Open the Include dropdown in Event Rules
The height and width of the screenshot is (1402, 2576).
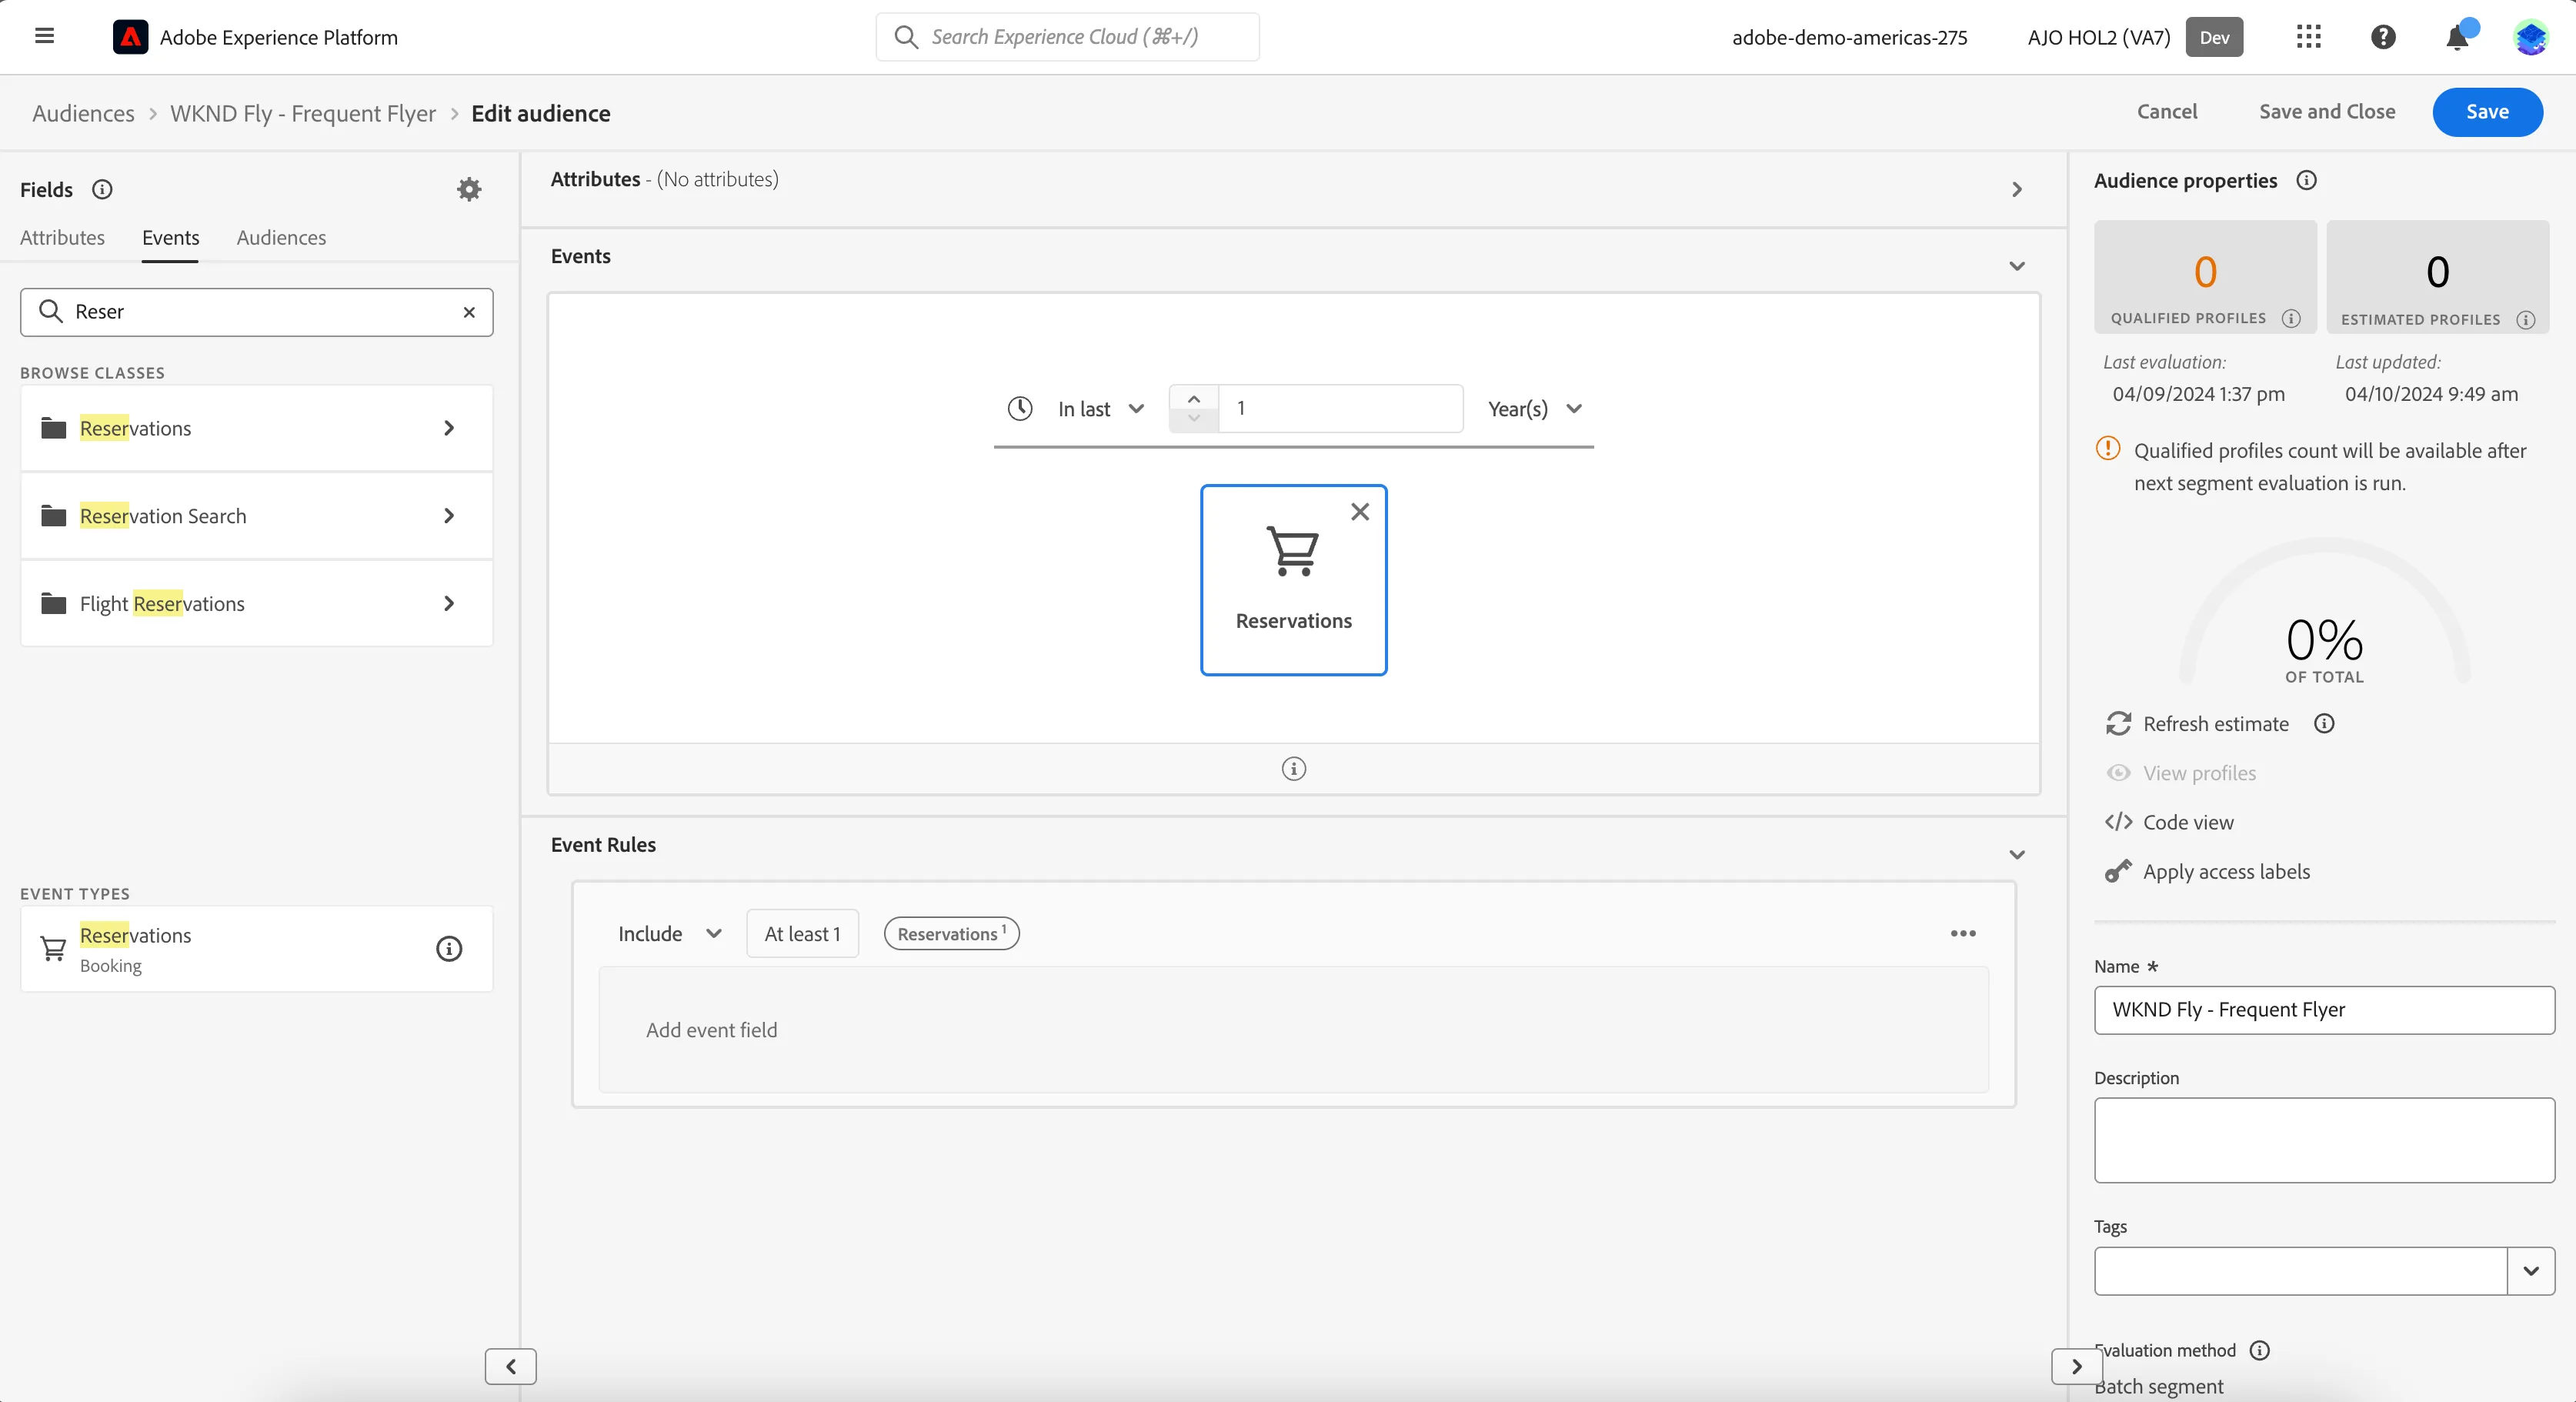(x=669, y=933)
